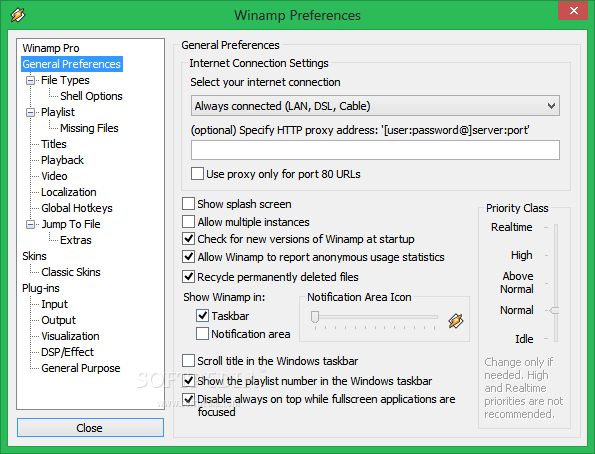595x454 pixels.
Task: Uncheck the Taskbar checkbox
Action: (202, 315)
